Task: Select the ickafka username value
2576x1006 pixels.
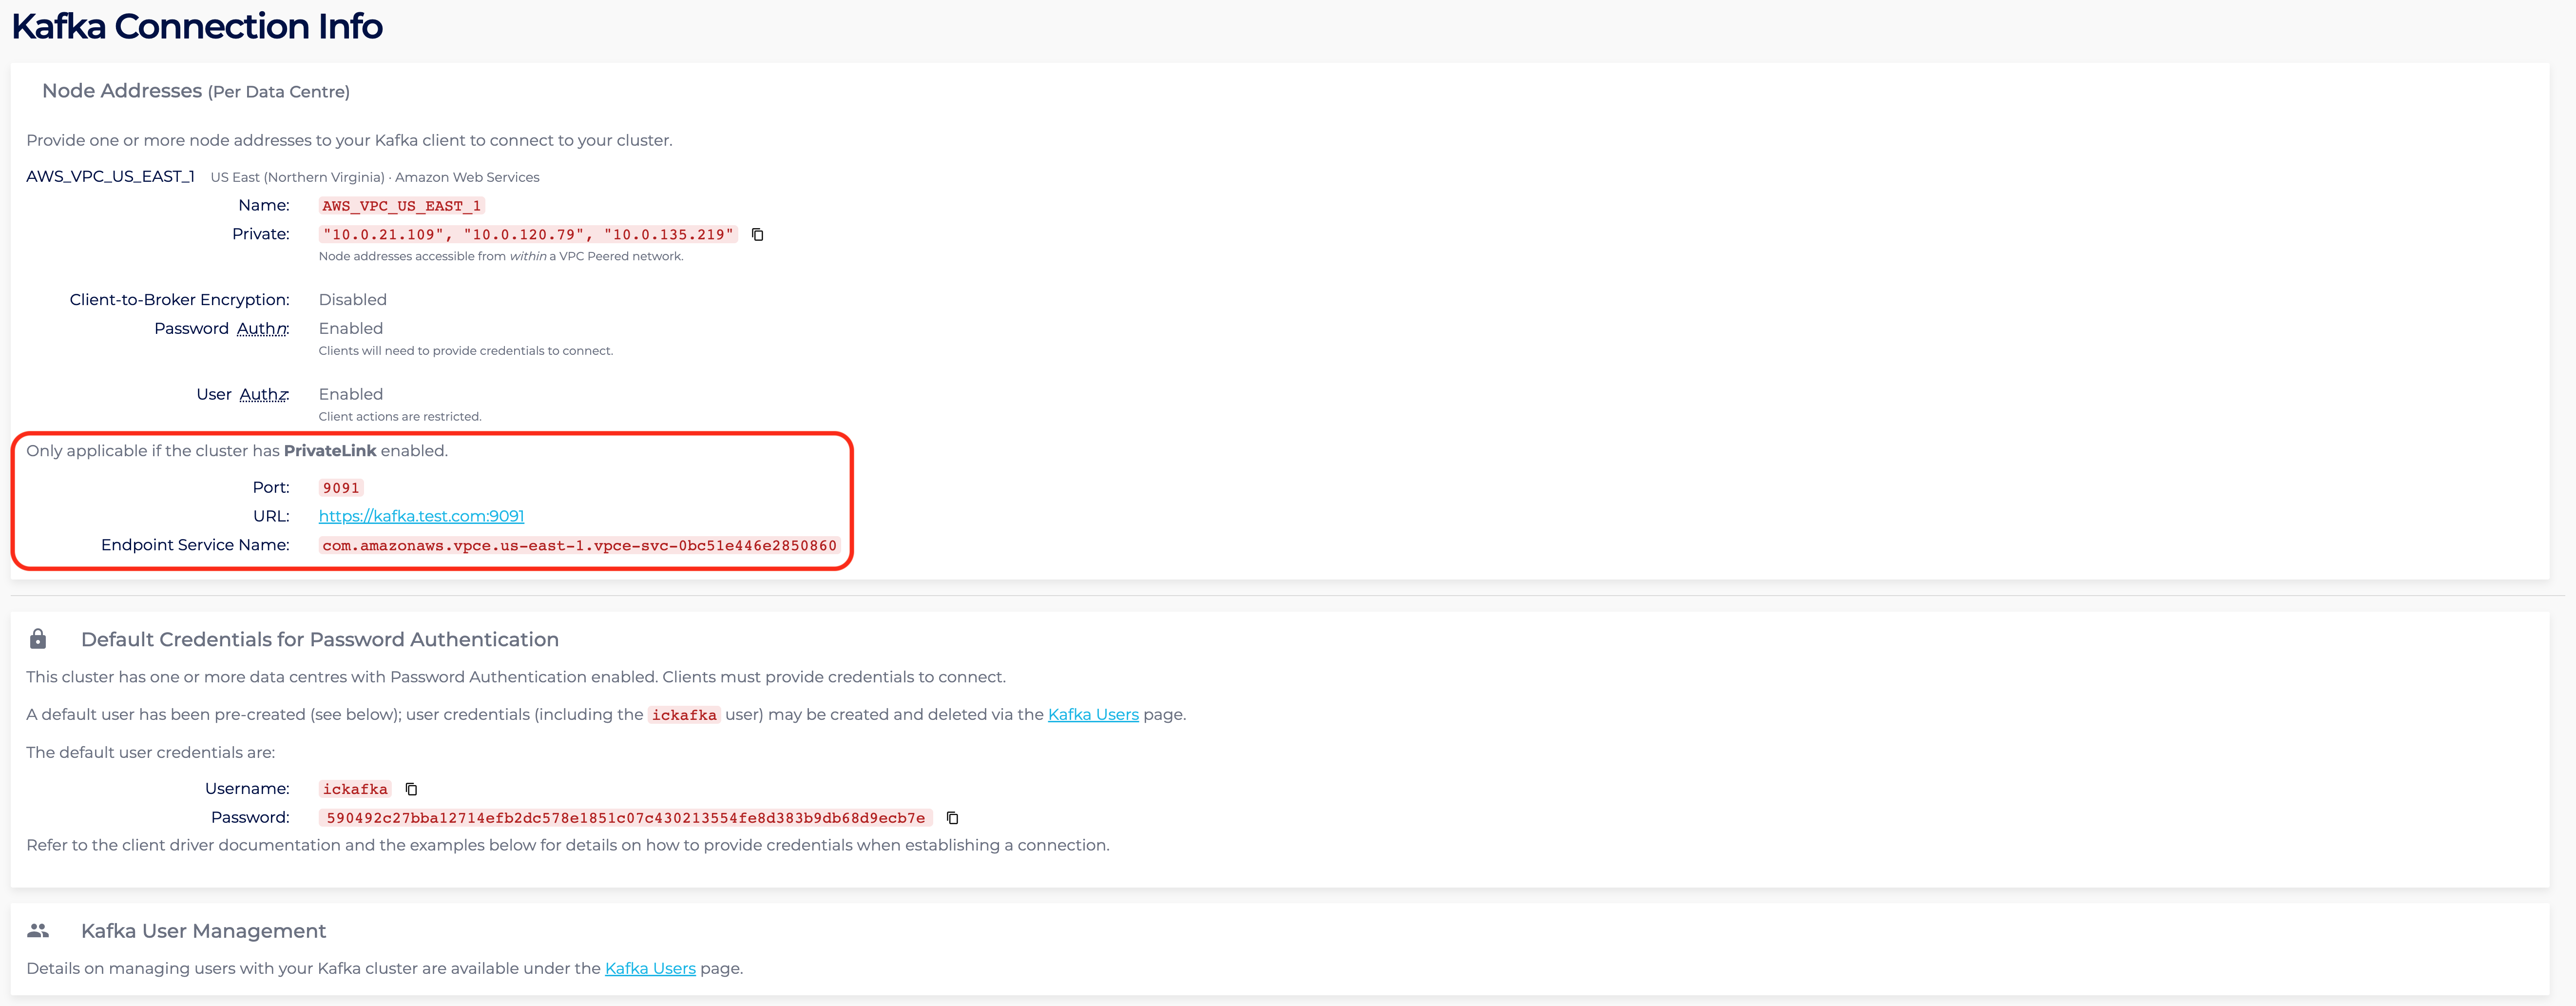Action: (x=355, y=790)
